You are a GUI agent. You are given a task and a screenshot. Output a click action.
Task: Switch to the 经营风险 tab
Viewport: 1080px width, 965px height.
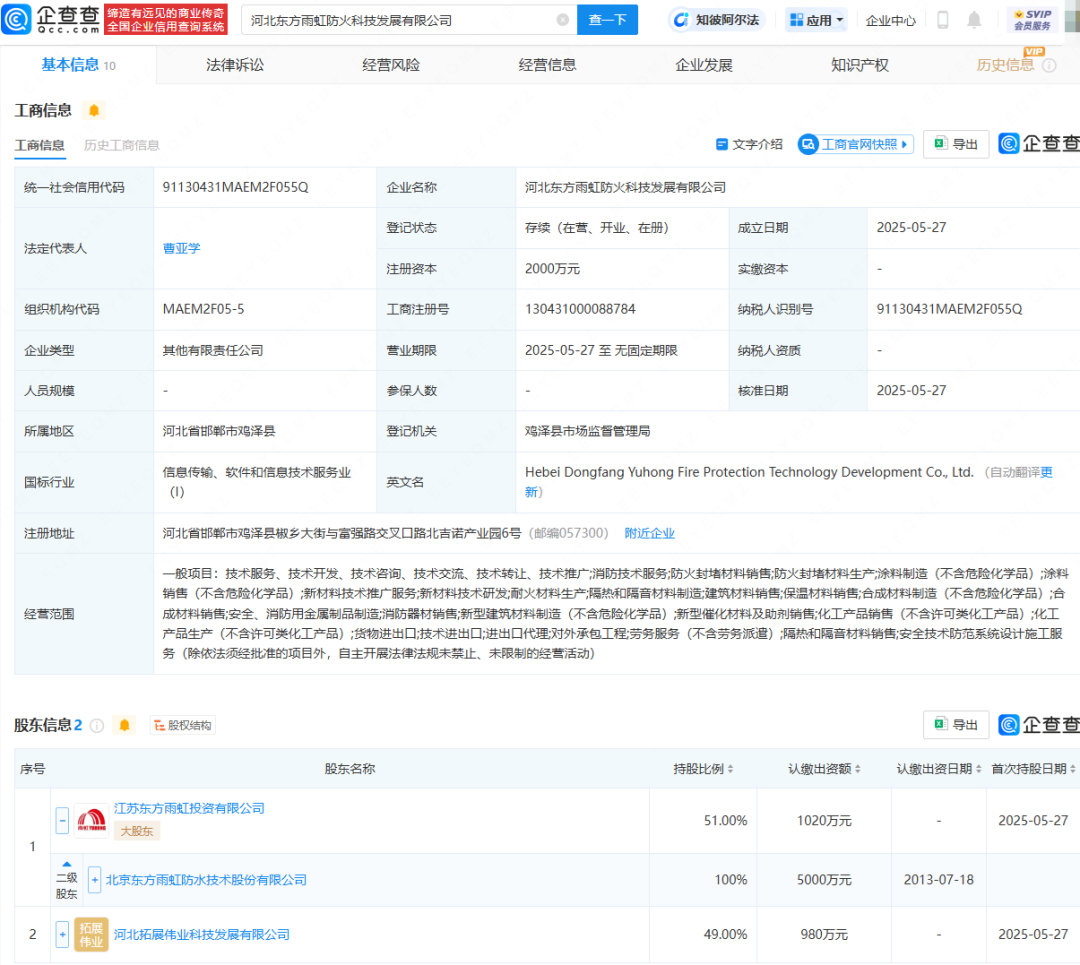pos(391,65)
